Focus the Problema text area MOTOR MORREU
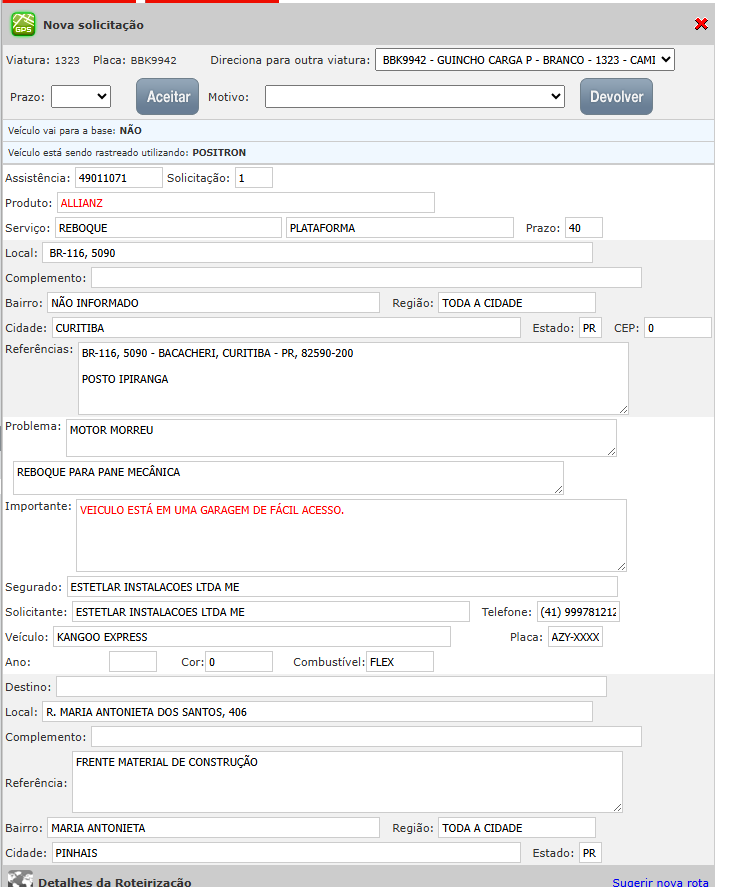732x887 pixels. click(x=341, y=437)
